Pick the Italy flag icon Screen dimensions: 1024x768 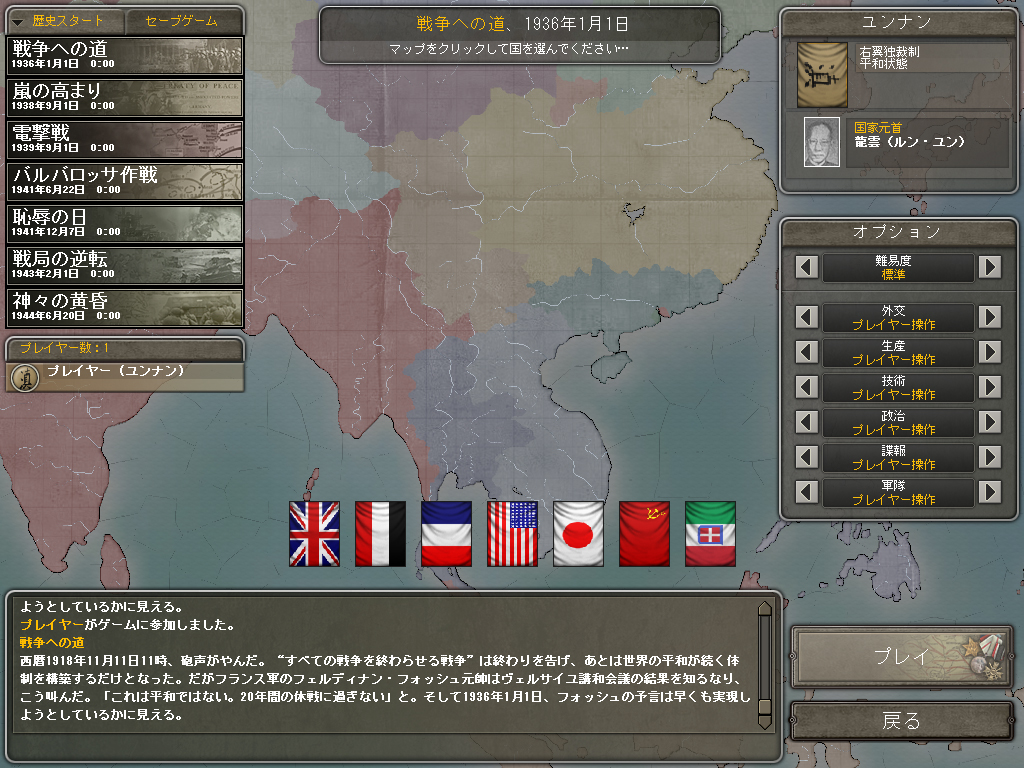pyautogui.click(x=710, y=534)
